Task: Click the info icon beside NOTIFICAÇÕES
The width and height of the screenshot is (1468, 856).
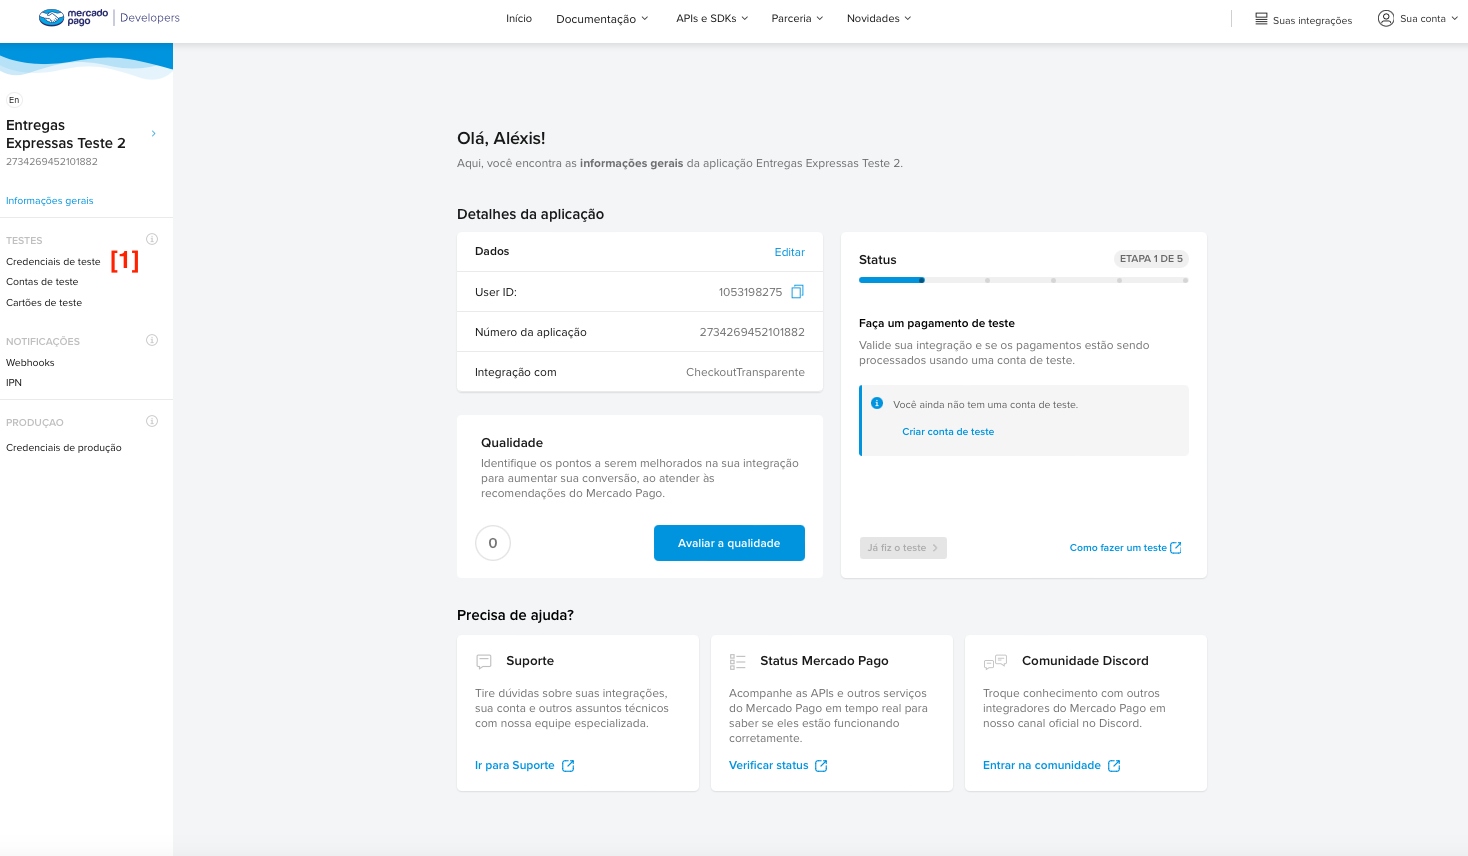Action: (152, 340)
